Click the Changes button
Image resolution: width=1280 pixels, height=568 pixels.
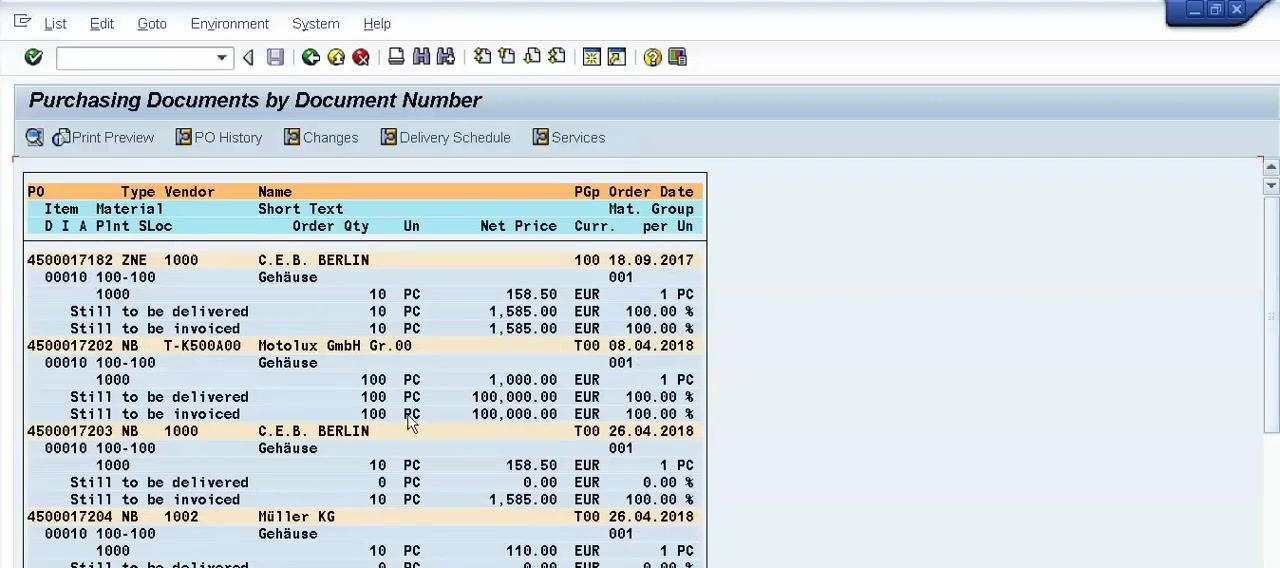pyautogui.click(x=321, y=137)
